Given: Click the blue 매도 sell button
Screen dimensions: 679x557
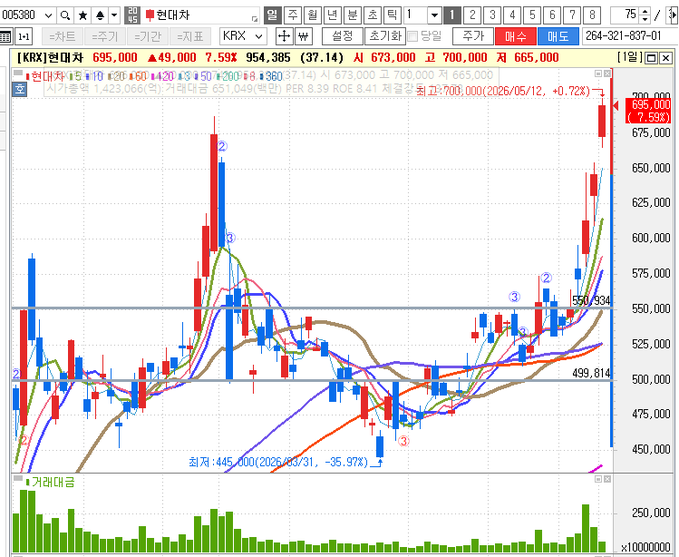Looking at the screenshot, I should (x=558, y=36).
